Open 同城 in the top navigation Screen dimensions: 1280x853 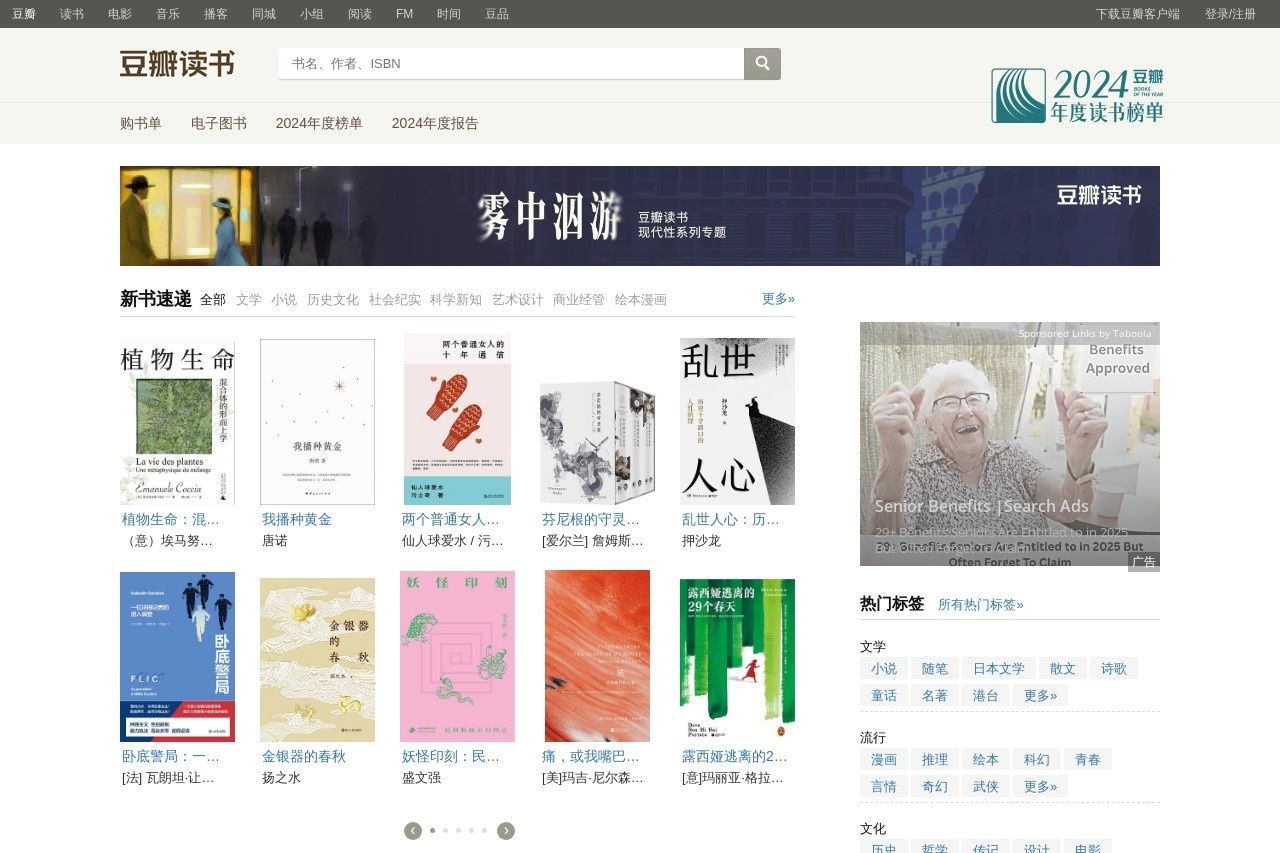[x=264, y=14]
